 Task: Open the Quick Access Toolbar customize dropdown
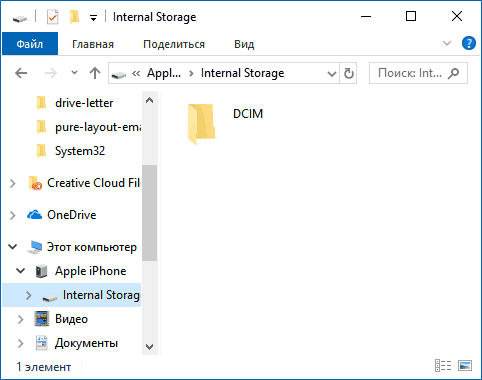coord(94,18)
